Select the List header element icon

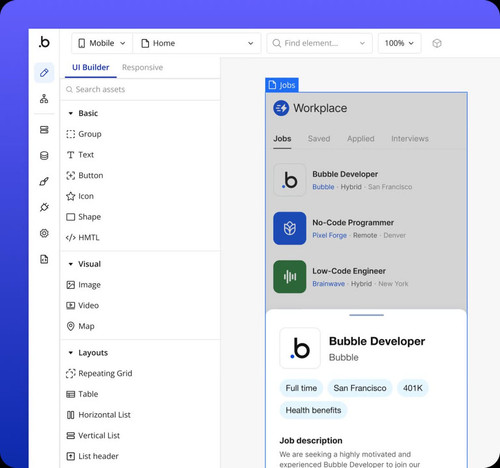(70, 456)
